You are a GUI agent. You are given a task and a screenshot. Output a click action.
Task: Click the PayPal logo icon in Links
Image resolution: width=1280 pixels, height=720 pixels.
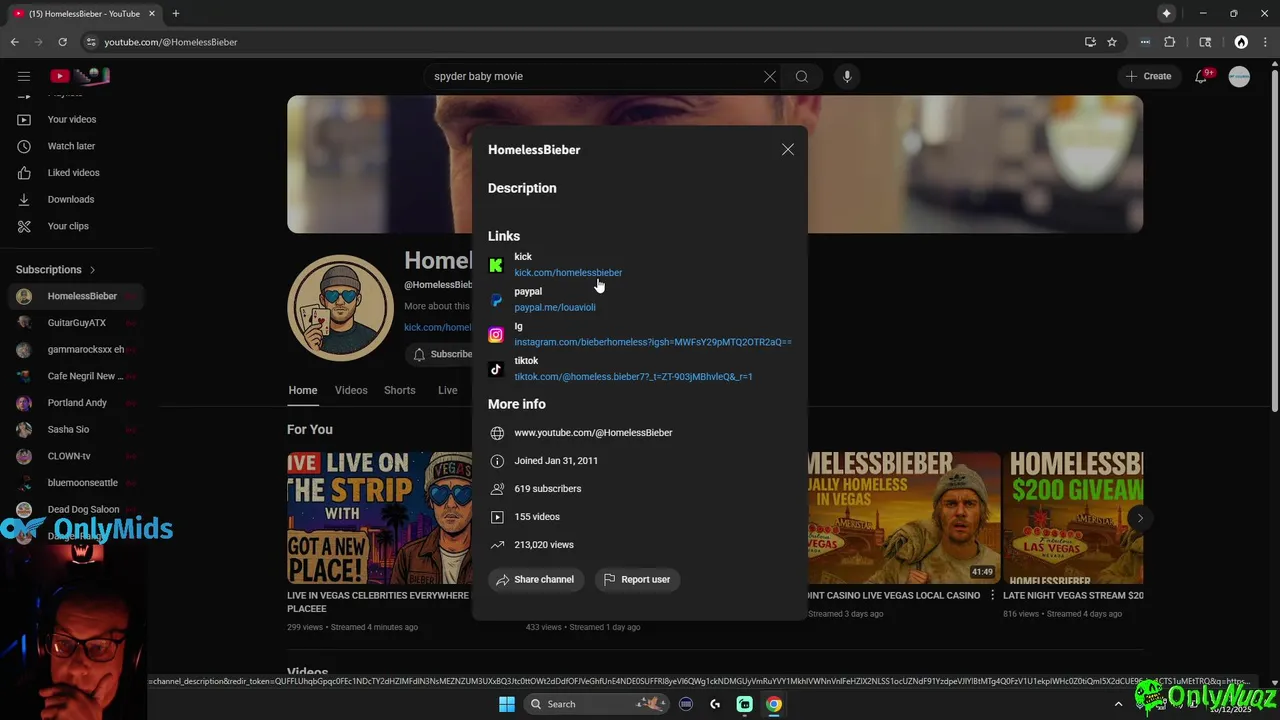[496, 300]
